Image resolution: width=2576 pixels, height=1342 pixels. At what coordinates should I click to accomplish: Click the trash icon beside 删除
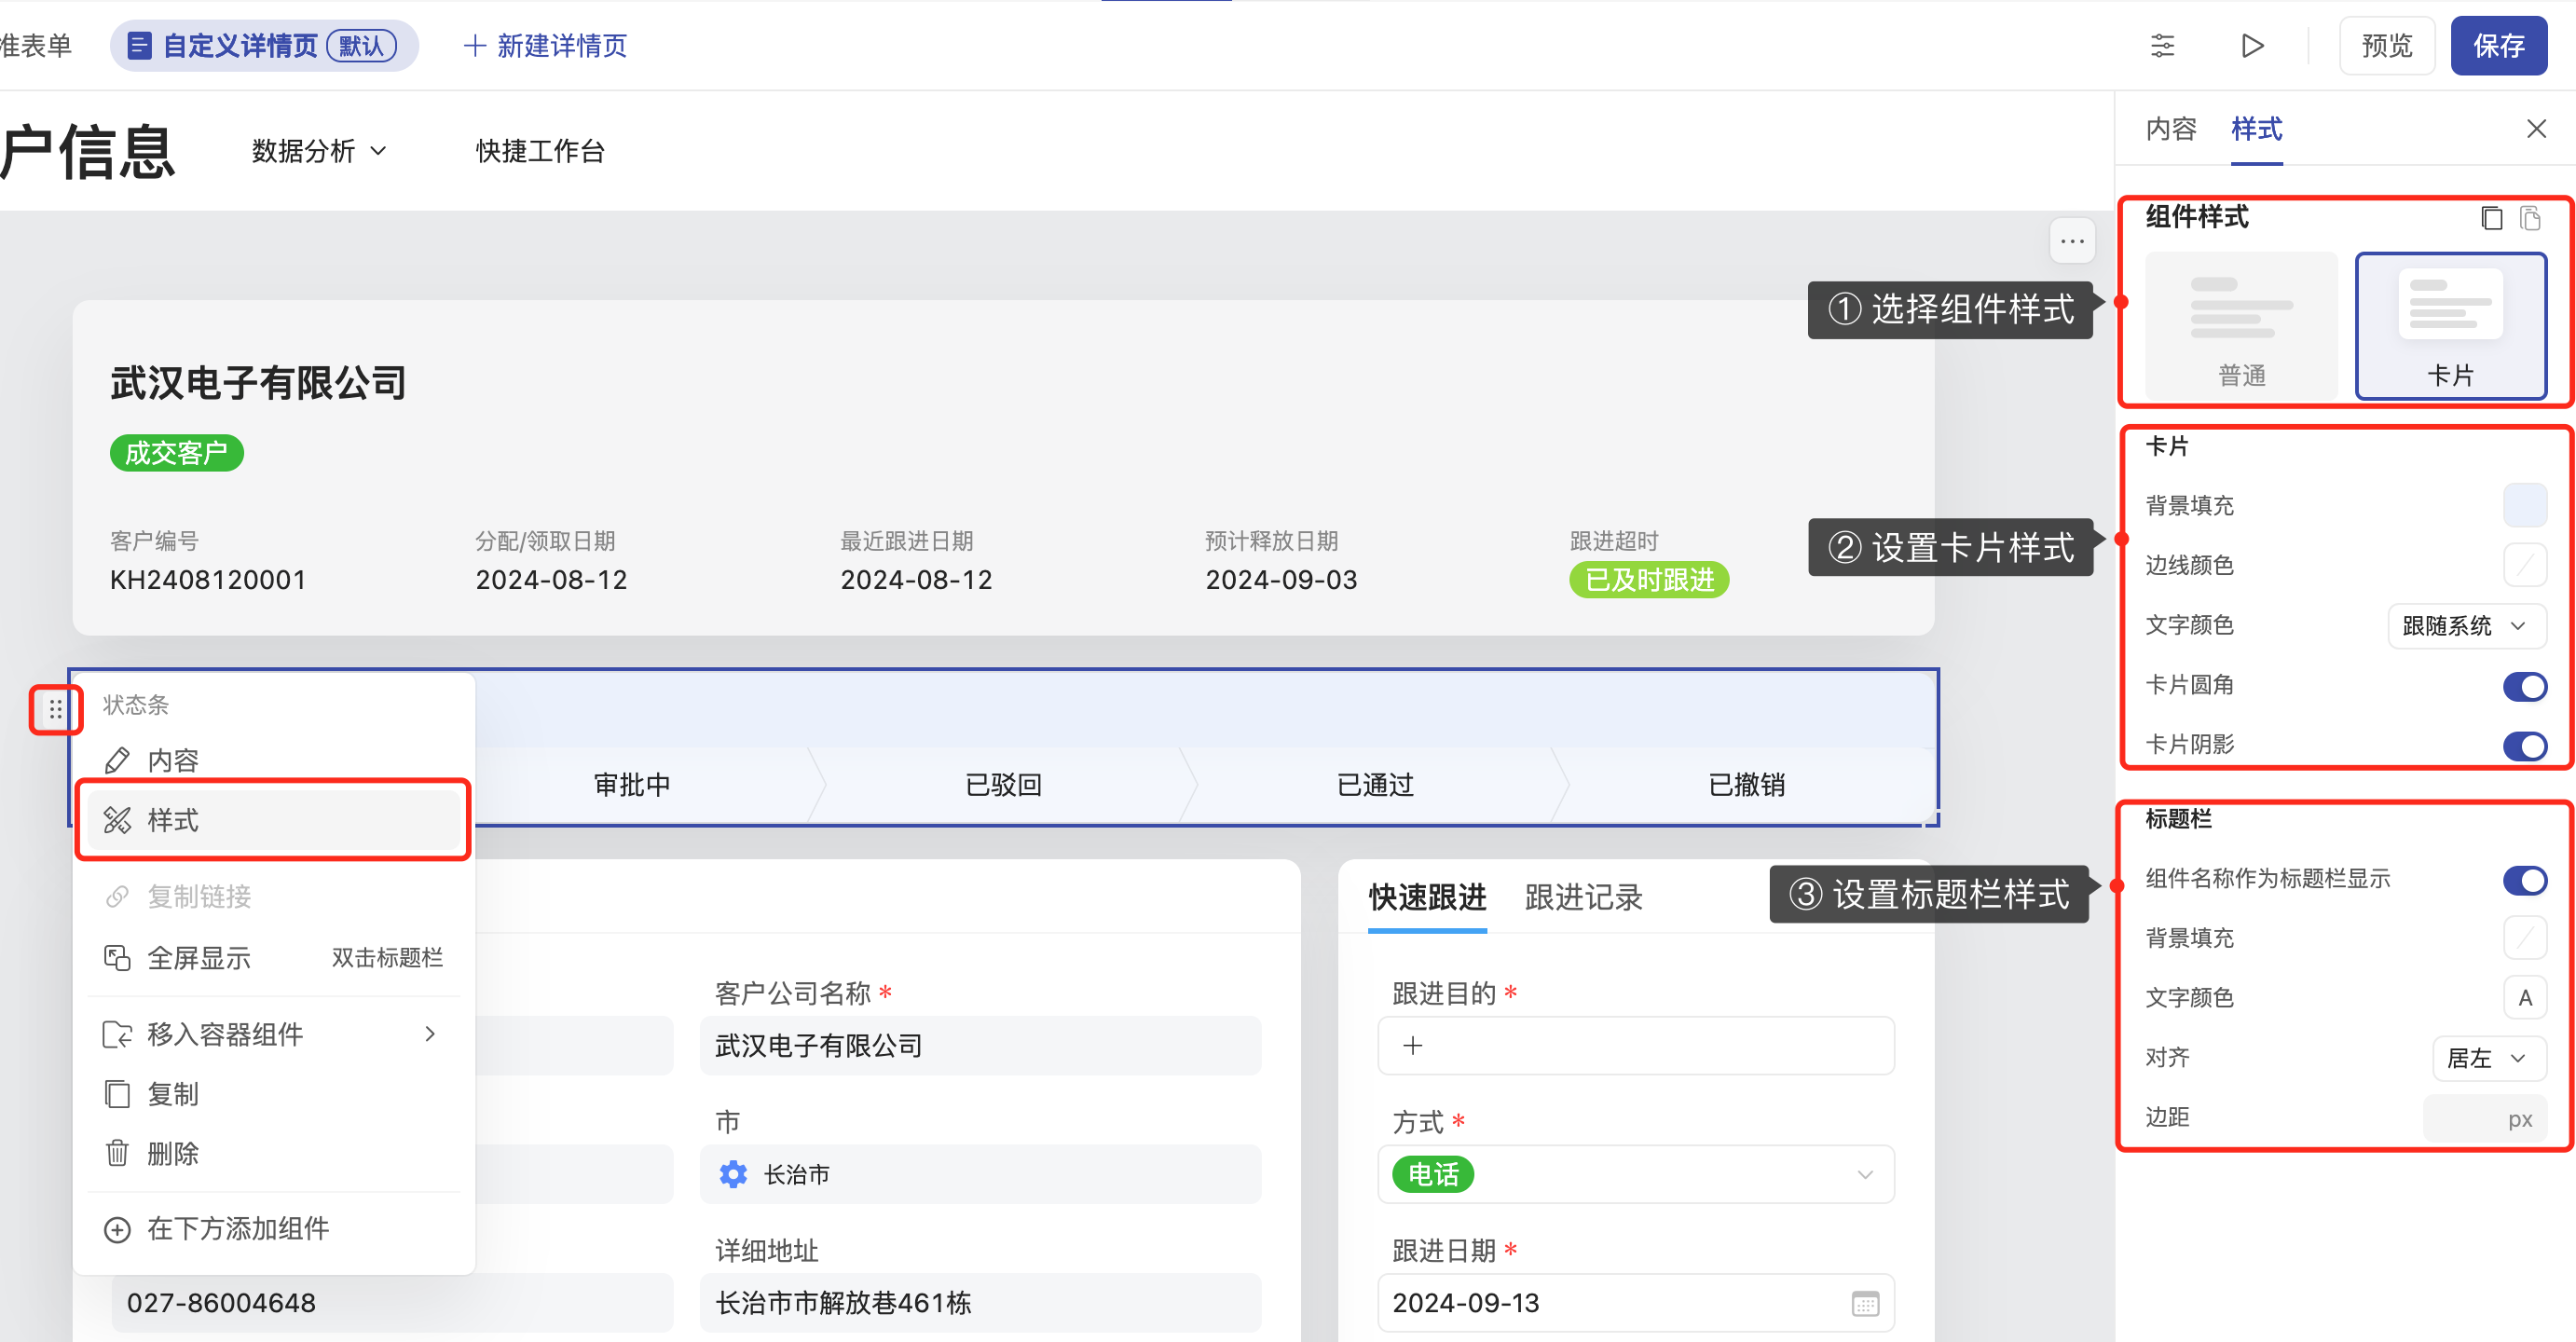coord(117,1154)
